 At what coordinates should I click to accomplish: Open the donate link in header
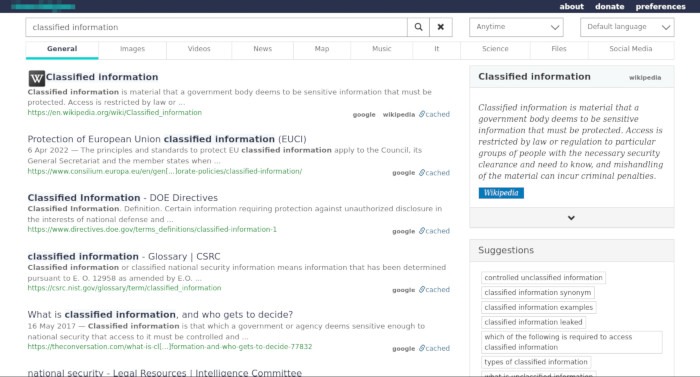(609, 7)
